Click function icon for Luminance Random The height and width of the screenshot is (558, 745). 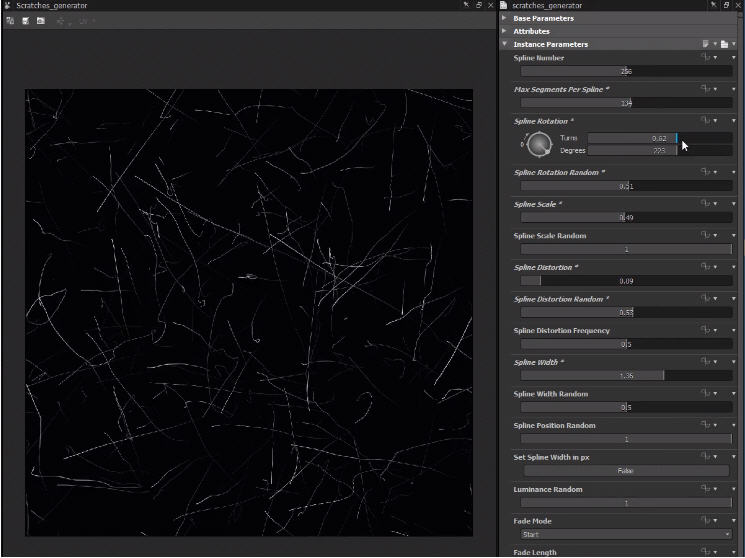tap(705, 488)
